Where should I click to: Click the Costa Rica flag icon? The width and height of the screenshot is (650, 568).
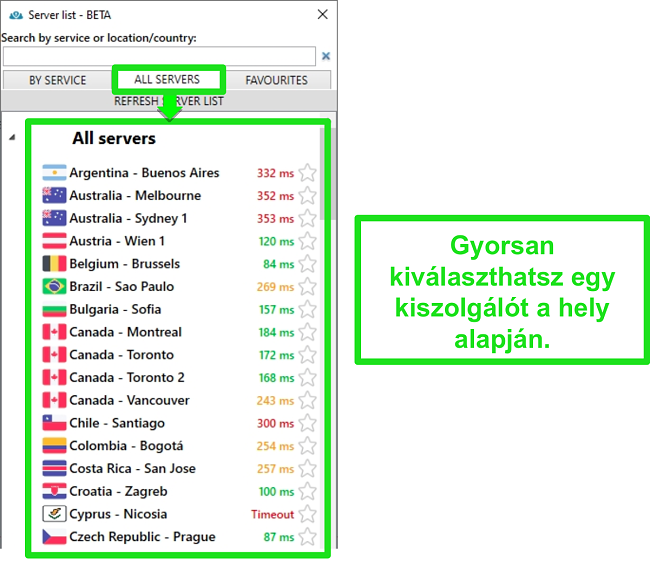click(x=54, y=468)
